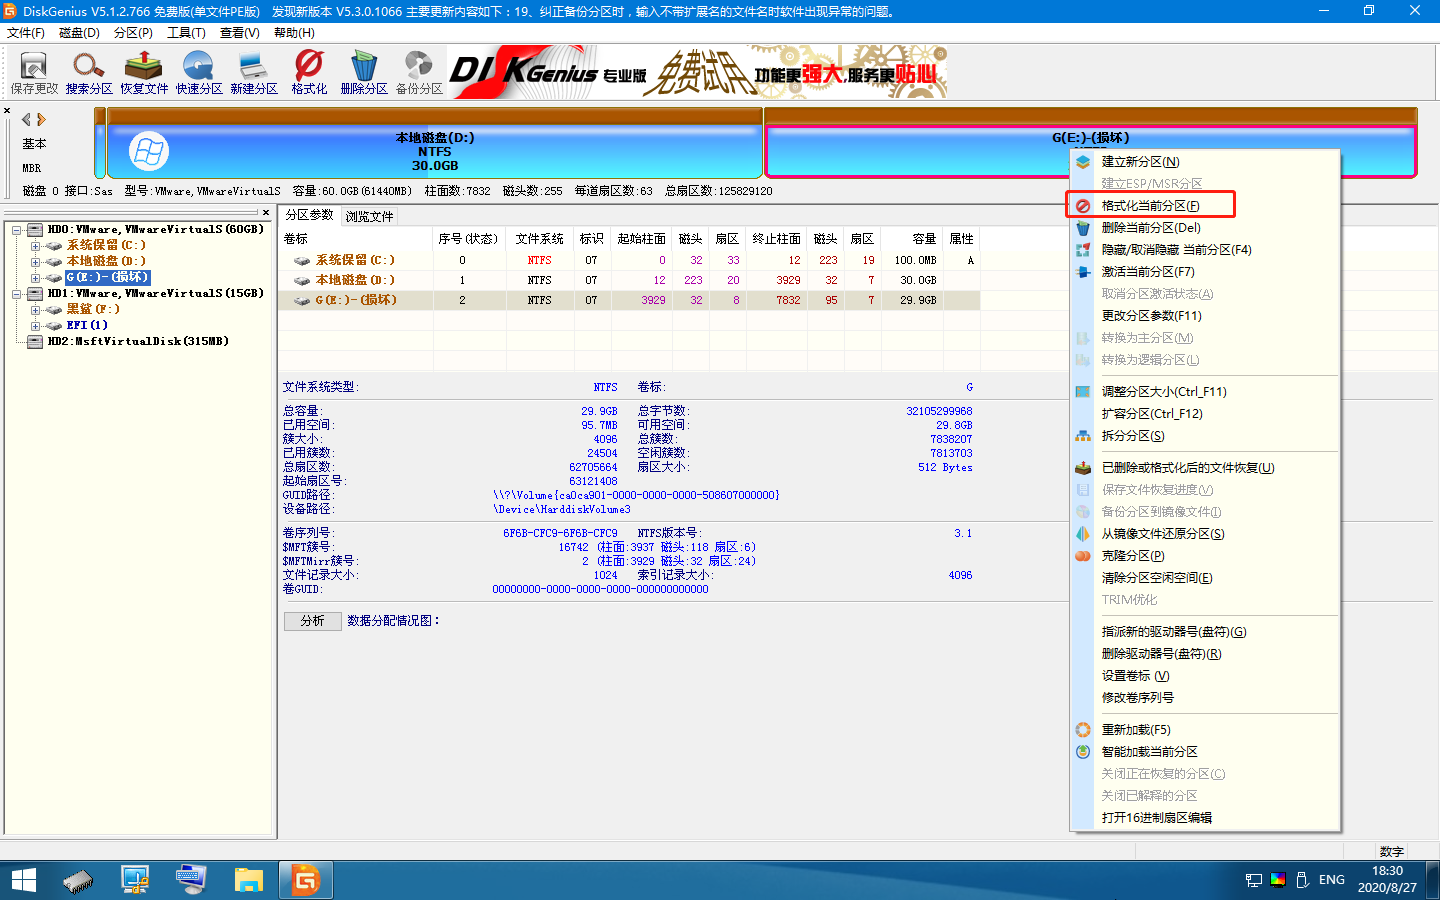Select 设置卷标 (V) menu entry
The height and width of the screenshot is (900, 1440).
[x=1205, y=675]
